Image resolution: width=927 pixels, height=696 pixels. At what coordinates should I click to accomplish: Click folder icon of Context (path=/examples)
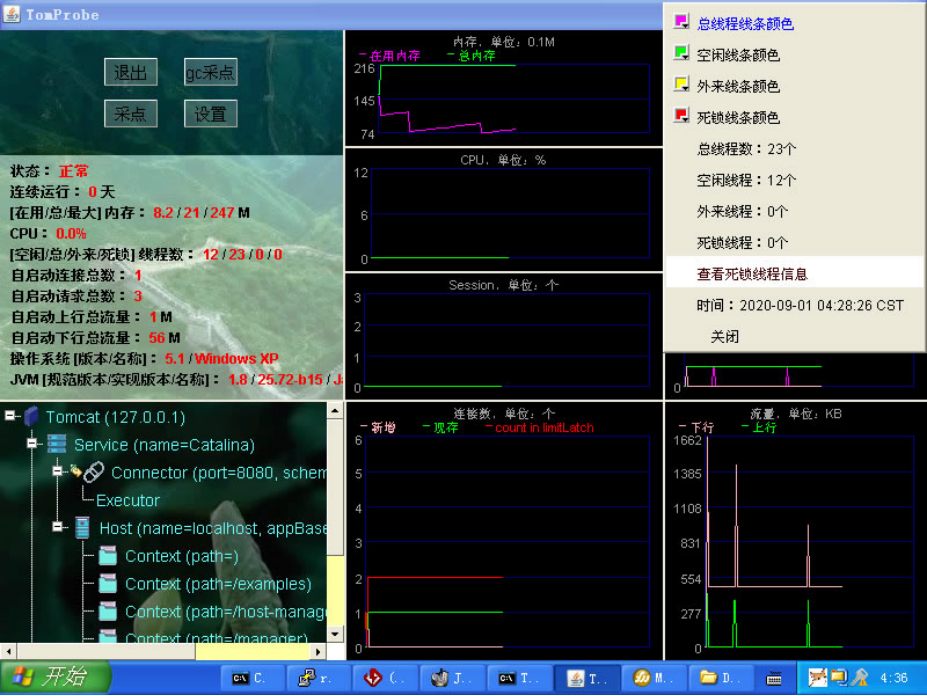coord(108,584)
